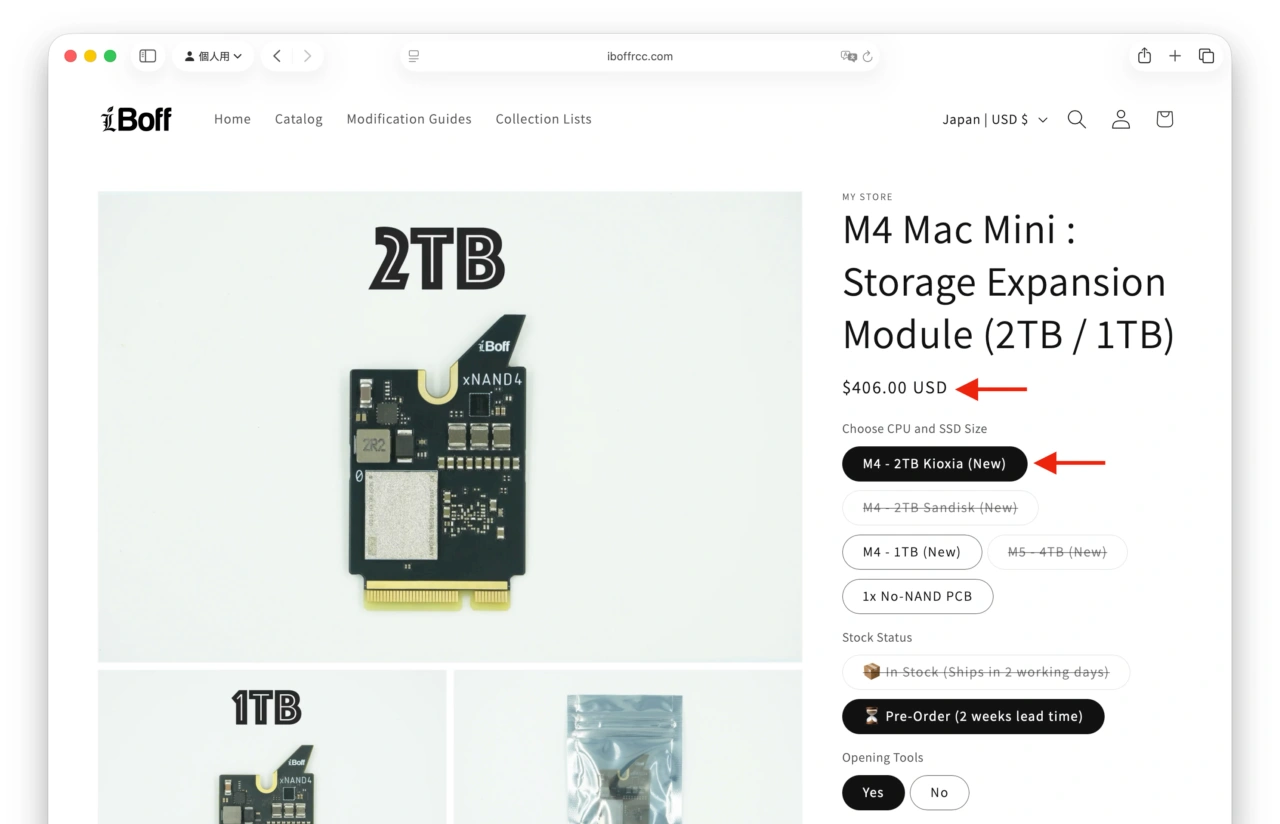Choose No for Opening Tools
Image resolution: width=1280 pixels, height=824 pixels.
pos(939,792)
